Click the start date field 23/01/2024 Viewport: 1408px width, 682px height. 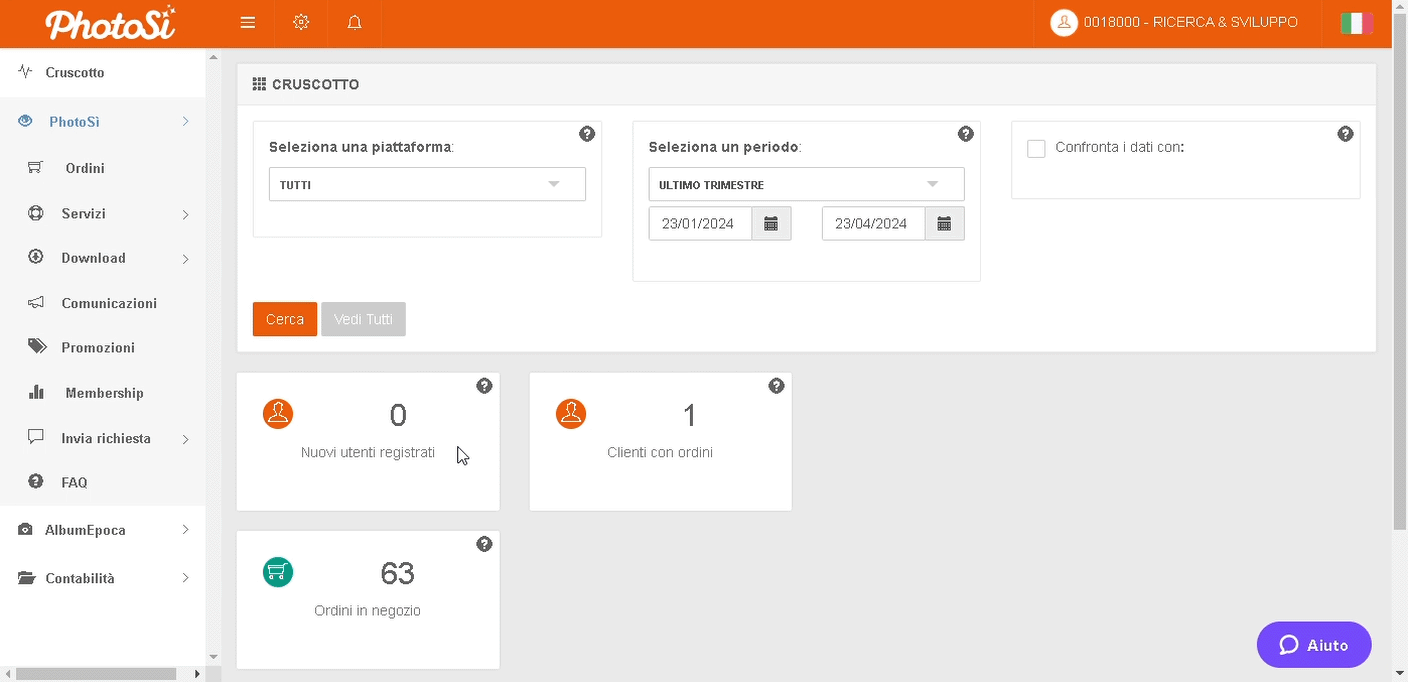tap(699, 224)
